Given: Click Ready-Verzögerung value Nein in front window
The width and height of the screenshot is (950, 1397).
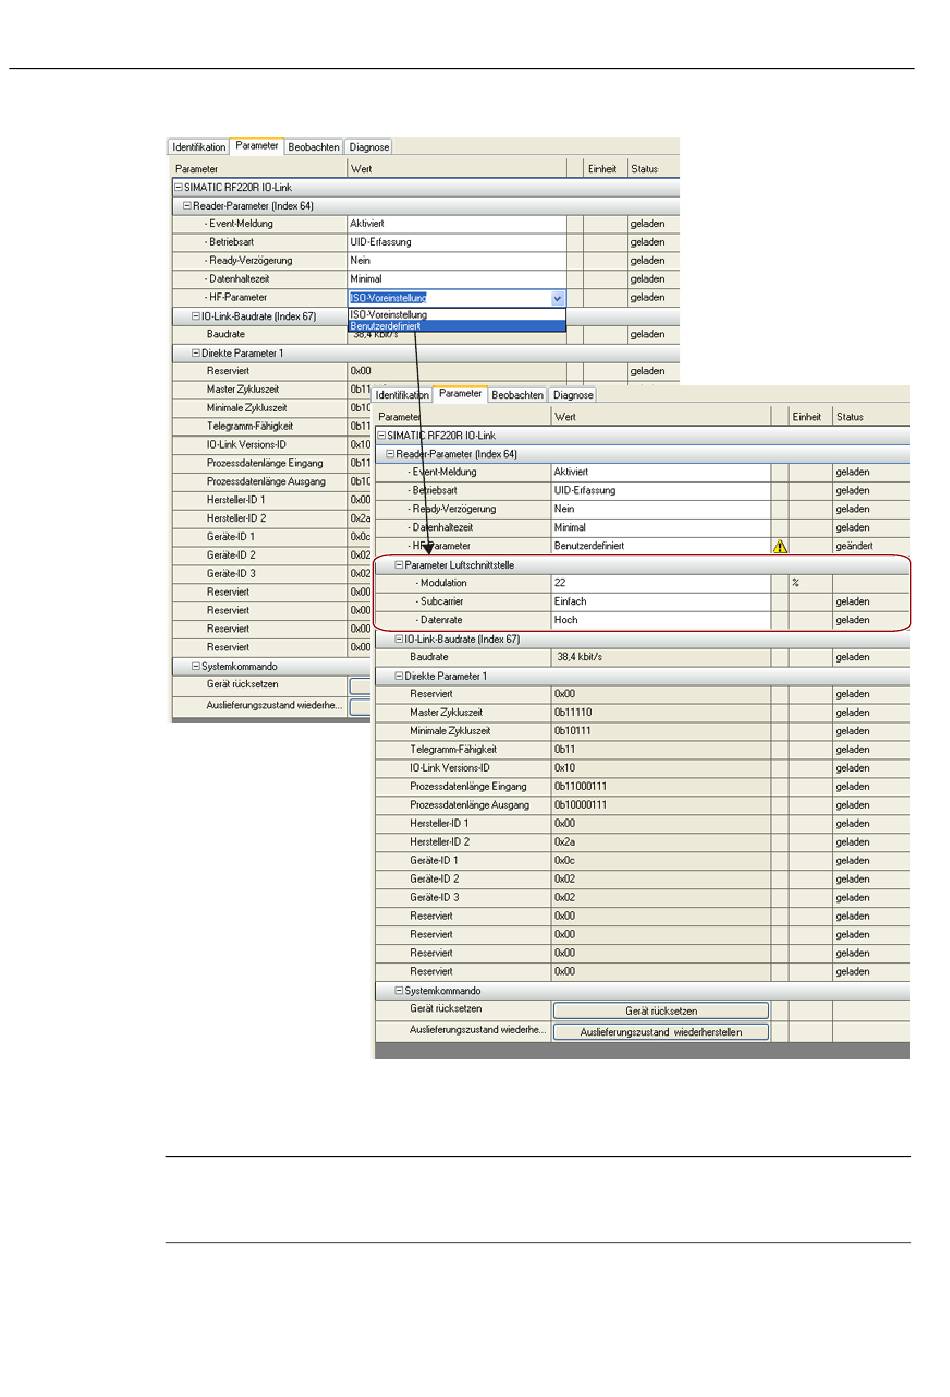Looking at the screenshot, I should coord(661,509).
